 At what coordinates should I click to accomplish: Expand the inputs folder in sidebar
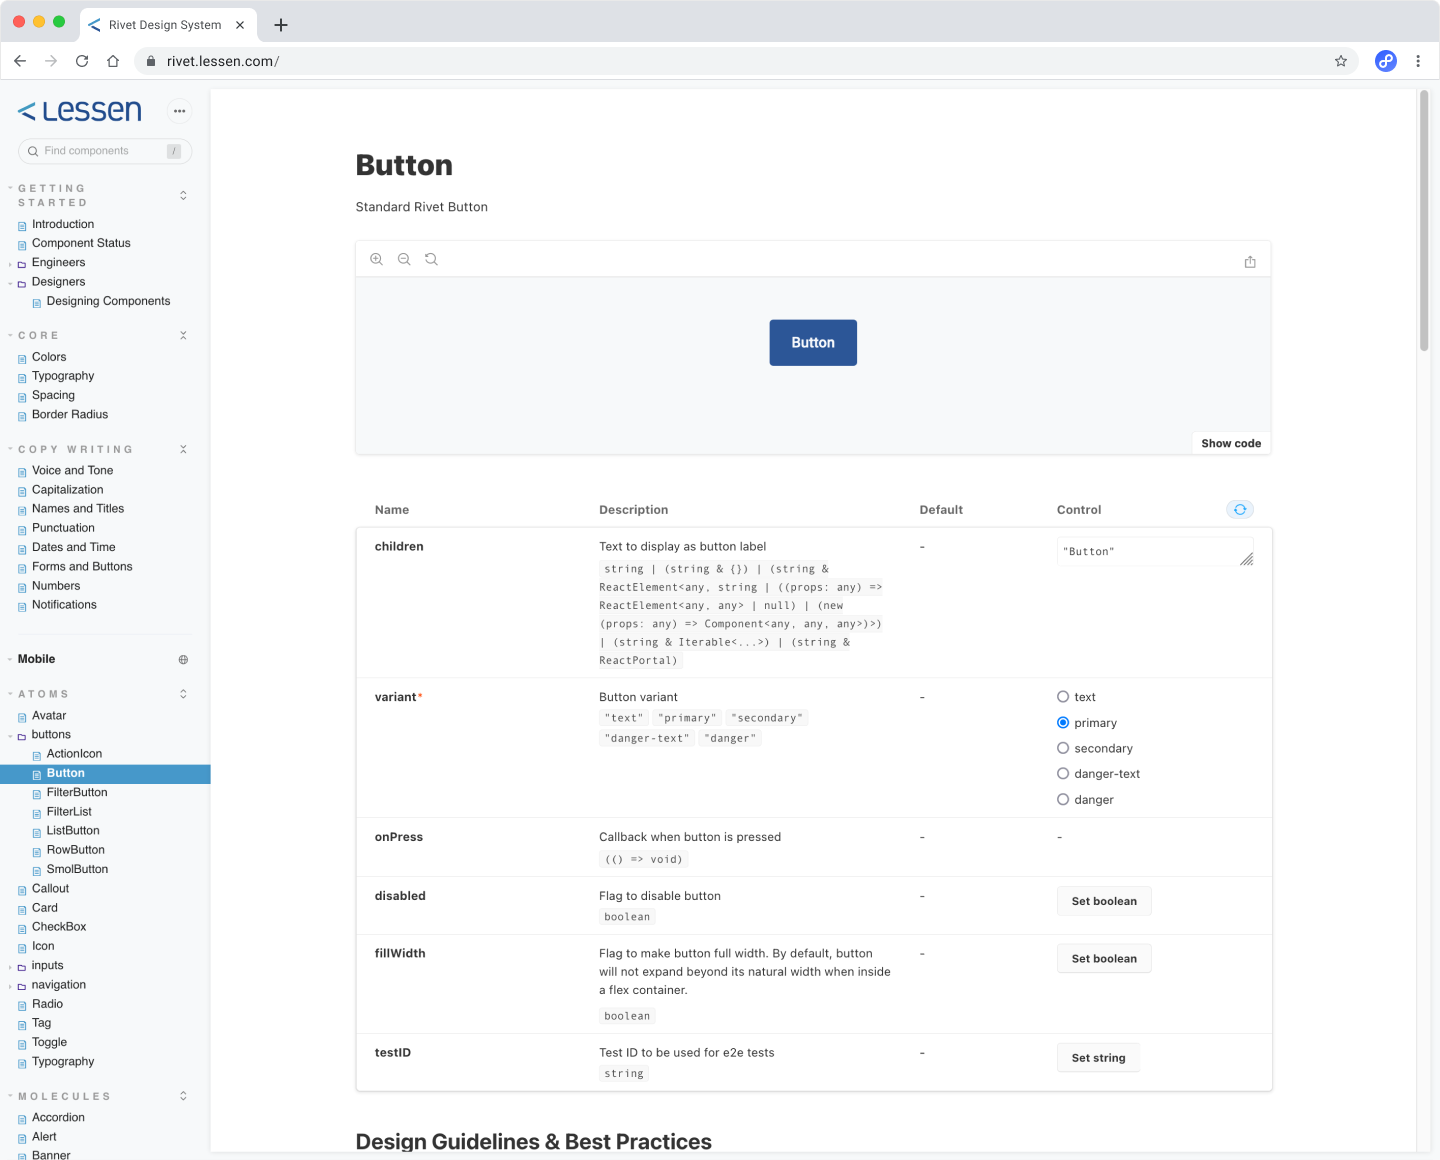click(47, 966)
